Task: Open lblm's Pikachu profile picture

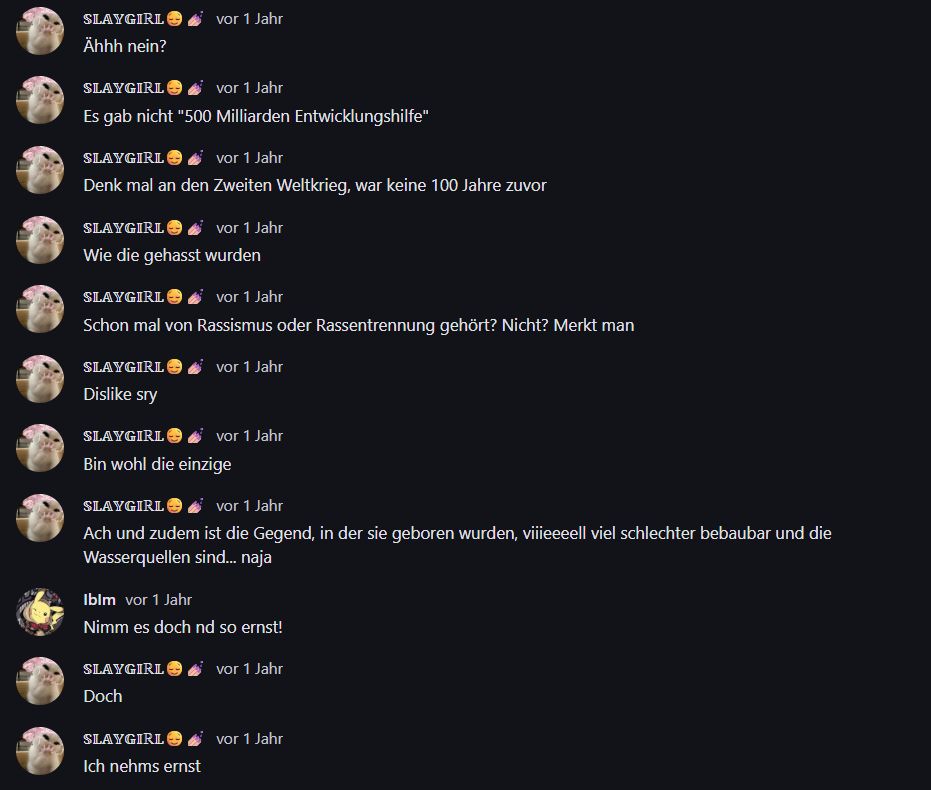Action: [x=41, y=612]
